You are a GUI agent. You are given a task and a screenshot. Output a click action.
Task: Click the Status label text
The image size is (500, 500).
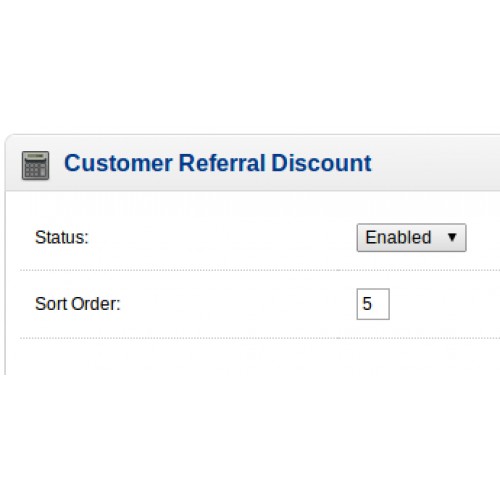62,238
